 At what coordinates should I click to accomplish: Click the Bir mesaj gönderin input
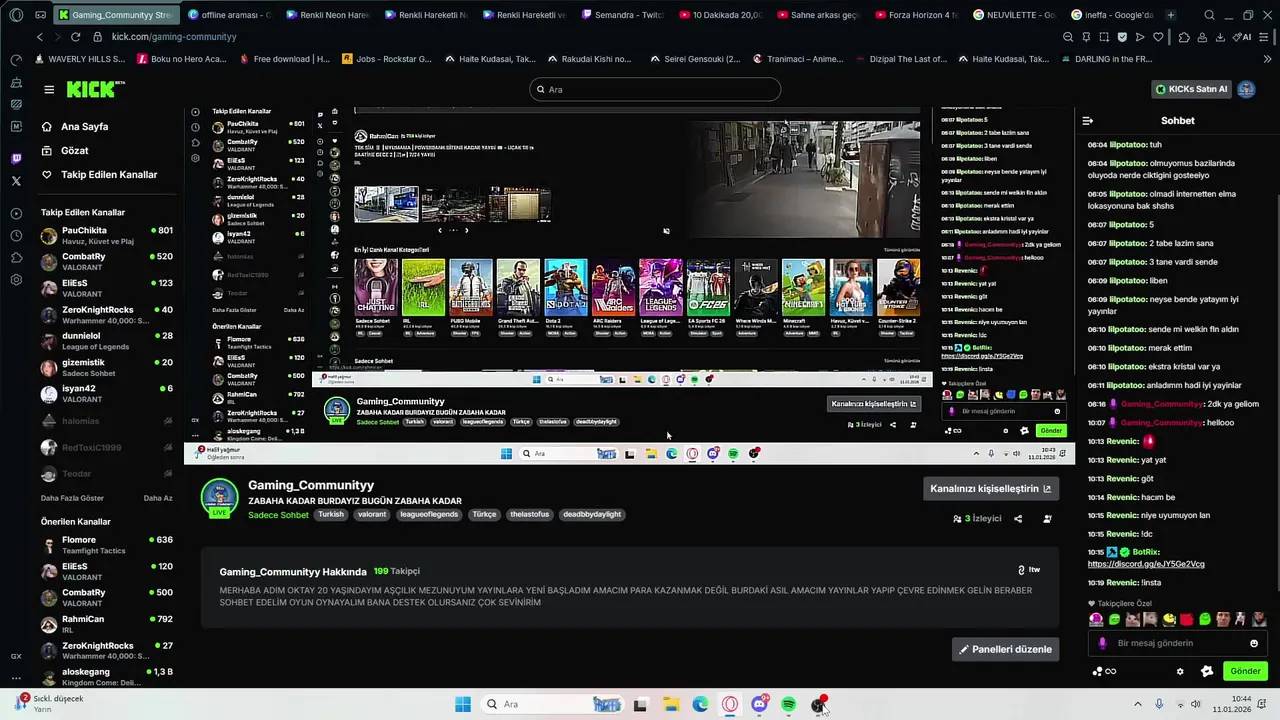click(1178, 643)
